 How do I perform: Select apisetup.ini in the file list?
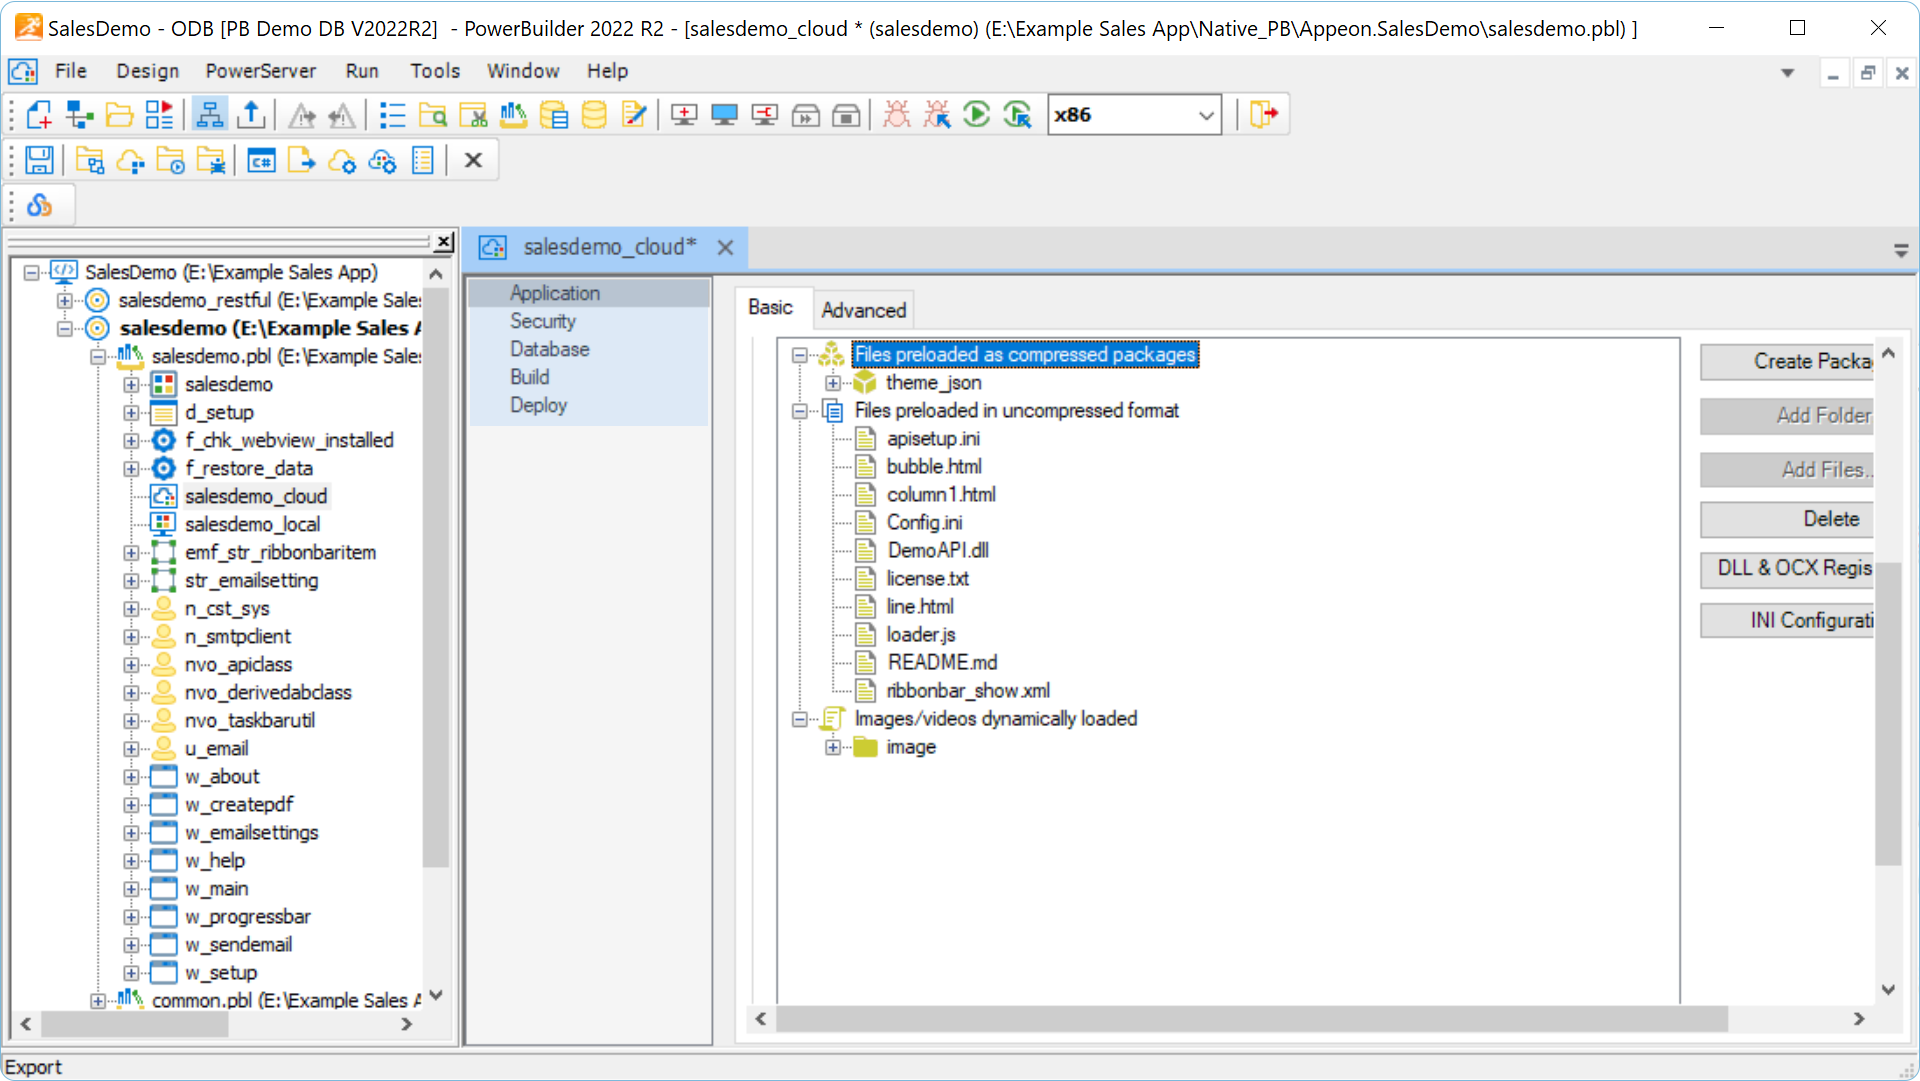(x=933, y=438)
